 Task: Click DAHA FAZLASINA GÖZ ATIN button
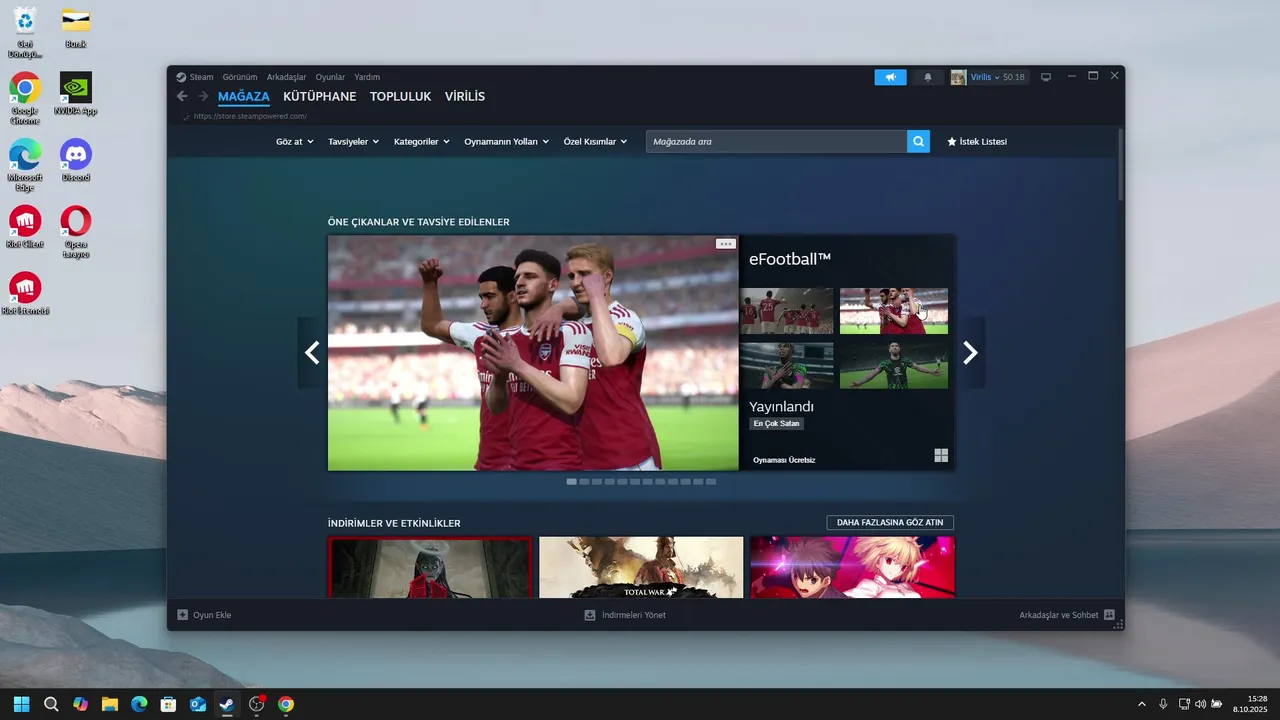coord(890,522)
